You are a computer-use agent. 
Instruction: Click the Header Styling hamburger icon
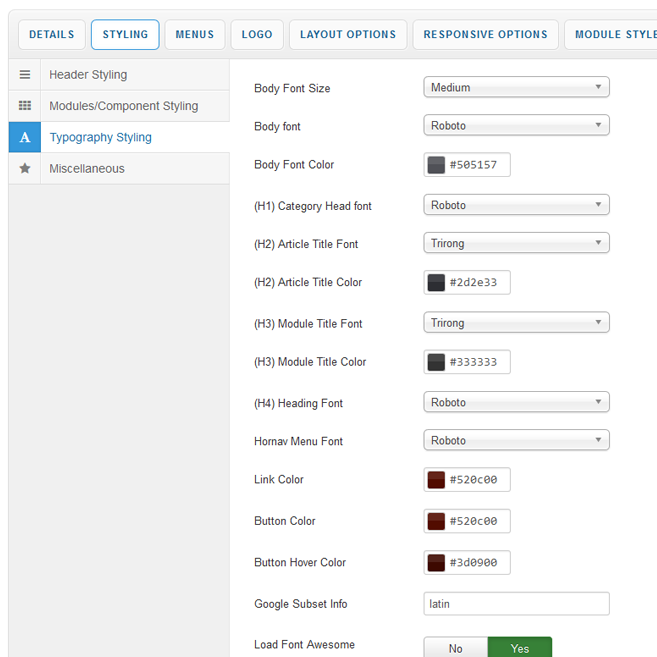tap(25, 75)
